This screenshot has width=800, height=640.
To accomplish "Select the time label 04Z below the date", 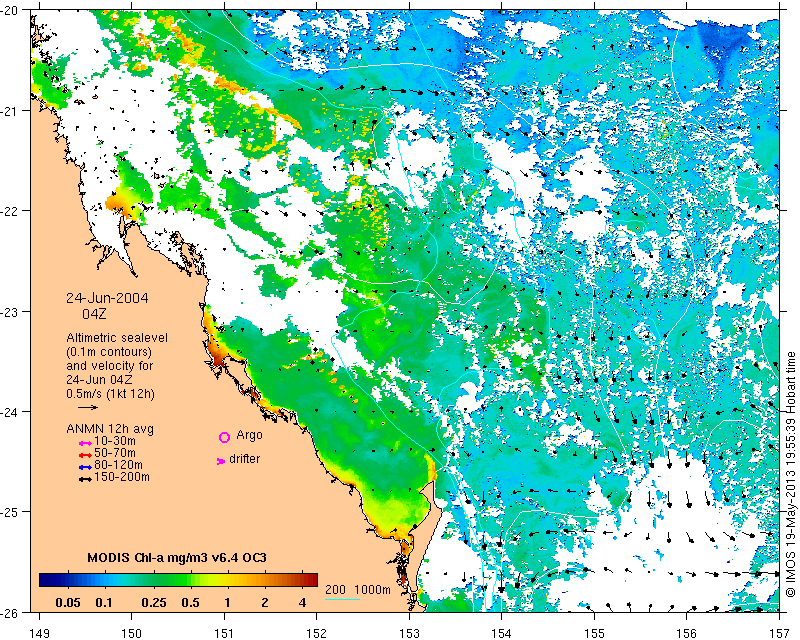I will (94, 314).
